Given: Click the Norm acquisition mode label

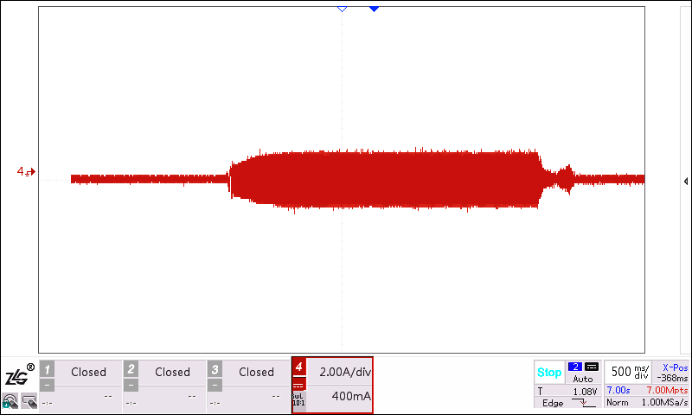Looking at the screenshot, I should [617, 403].
